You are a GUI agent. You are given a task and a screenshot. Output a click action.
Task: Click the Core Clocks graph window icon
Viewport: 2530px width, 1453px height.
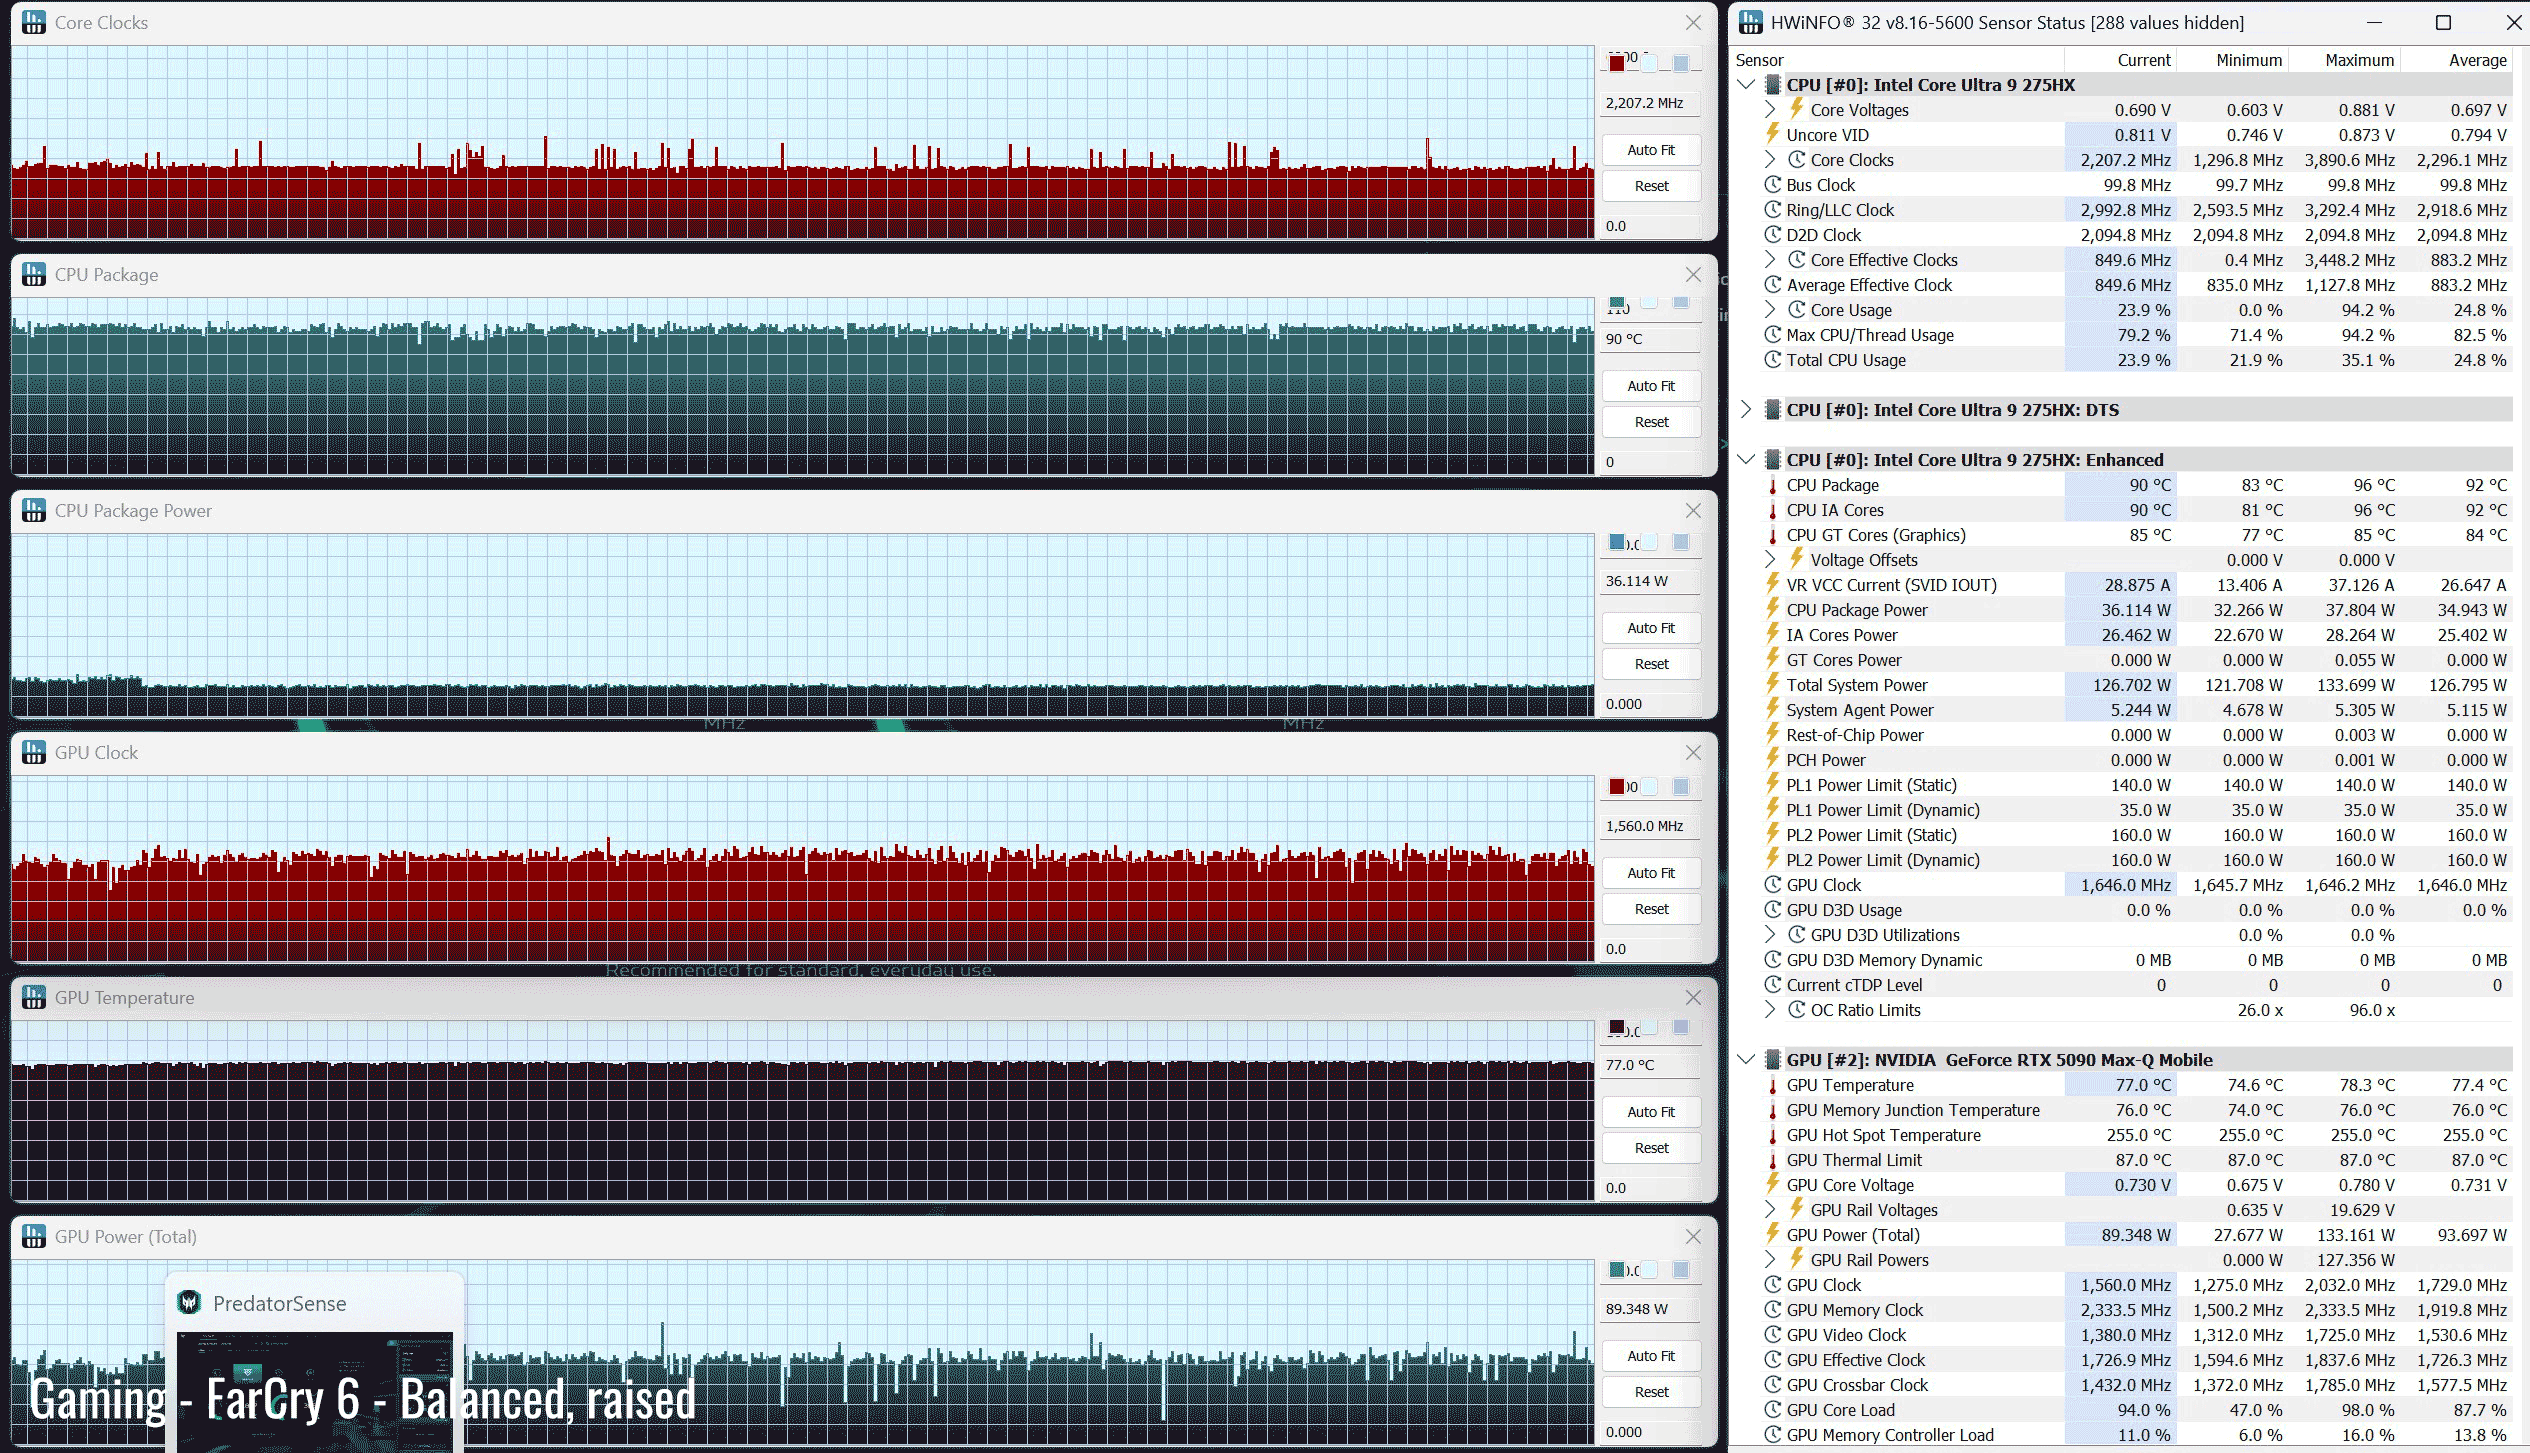coord(34,22)
